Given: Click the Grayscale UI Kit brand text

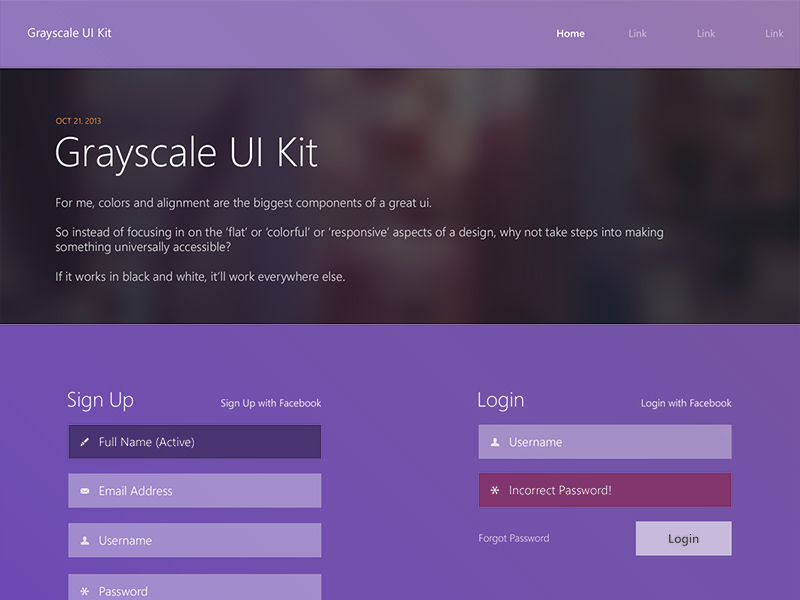Looking at the screenshot, I should pyautogui.click(x=69, y=32).
